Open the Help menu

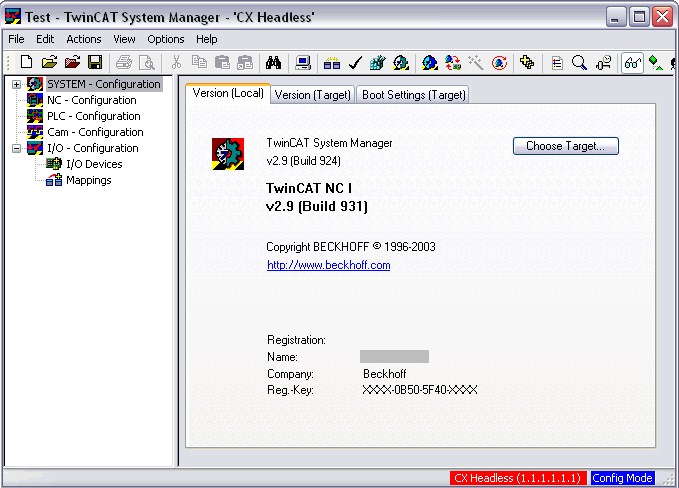point(207,39)
